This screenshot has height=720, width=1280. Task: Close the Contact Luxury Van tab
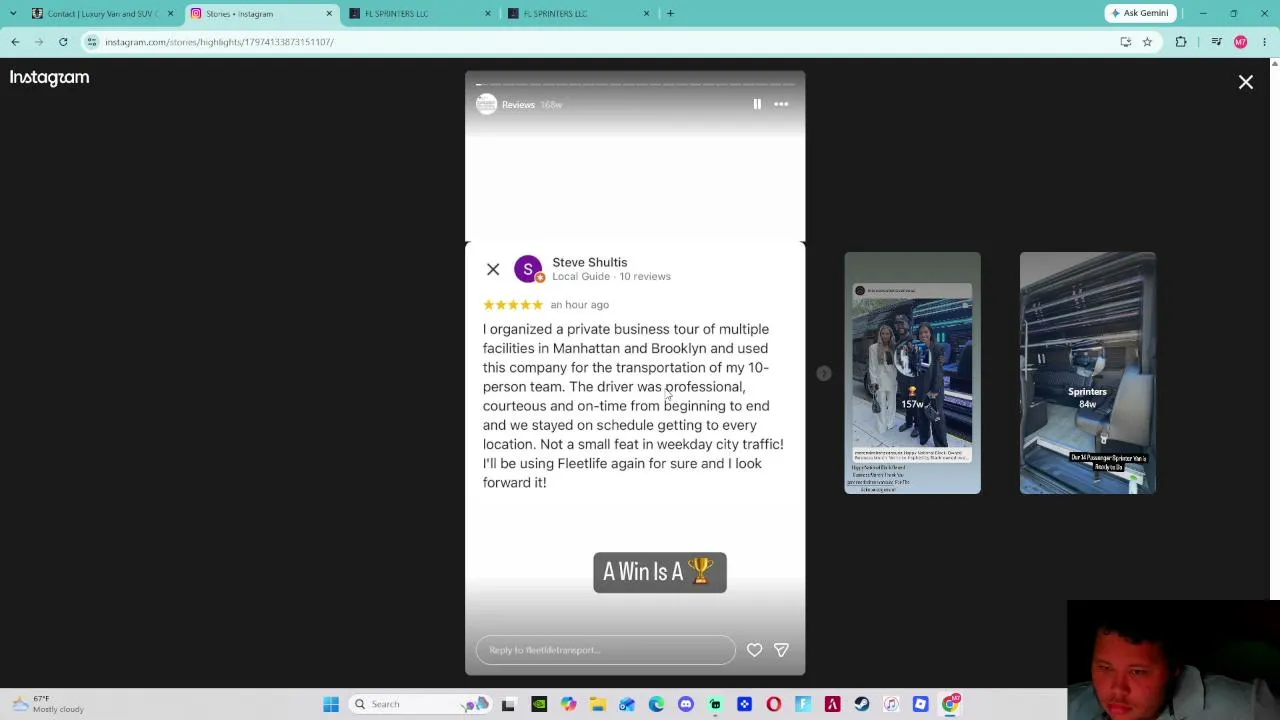point(170,14)
